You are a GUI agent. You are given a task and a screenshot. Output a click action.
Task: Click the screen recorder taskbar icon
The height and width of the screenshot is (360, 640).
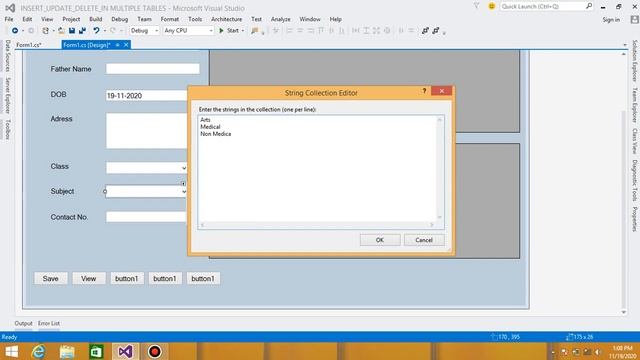coord(155,351)
